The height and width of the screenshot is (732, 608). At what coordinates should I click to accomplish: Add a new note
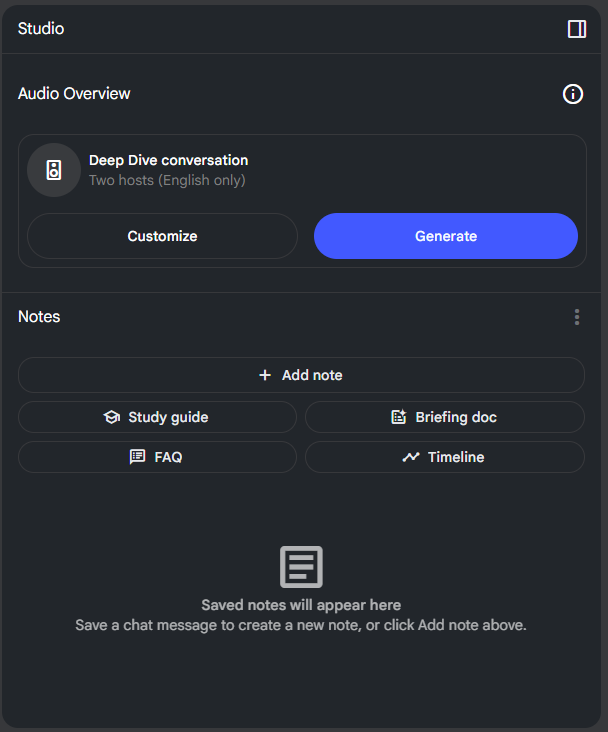pyautogui.click(x=301, y=375)
